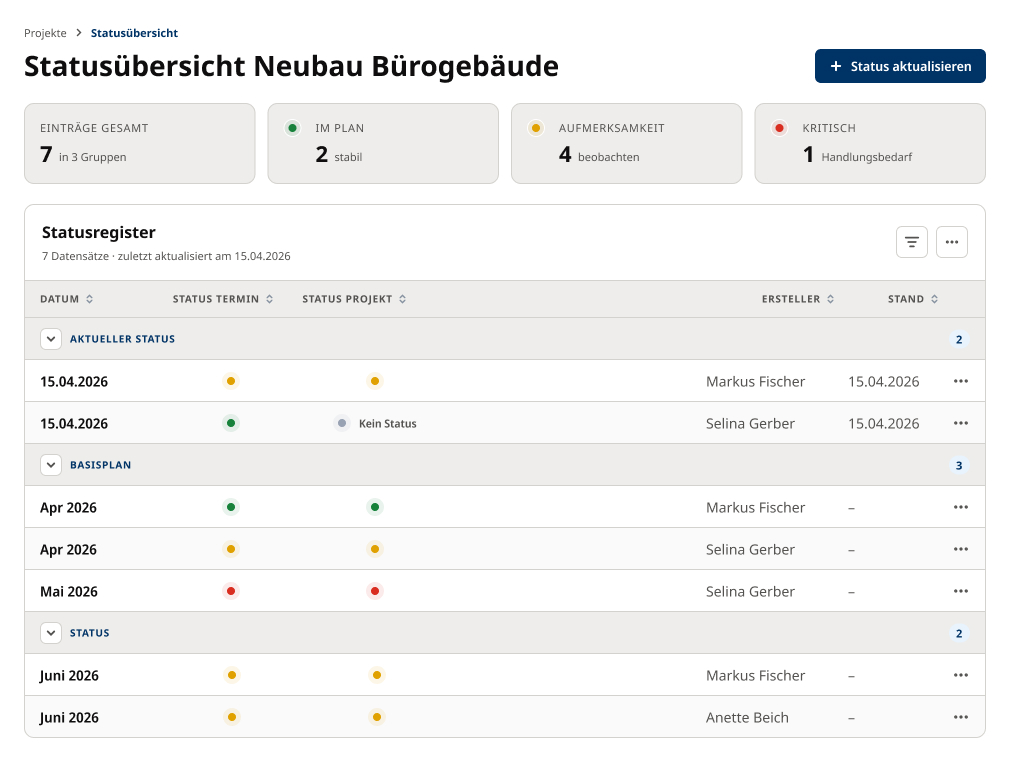This screenshot has width=1010, height=762.
Task: Click the yellow dot in Aufmerksamkeit card
Action: coord(536,128)
